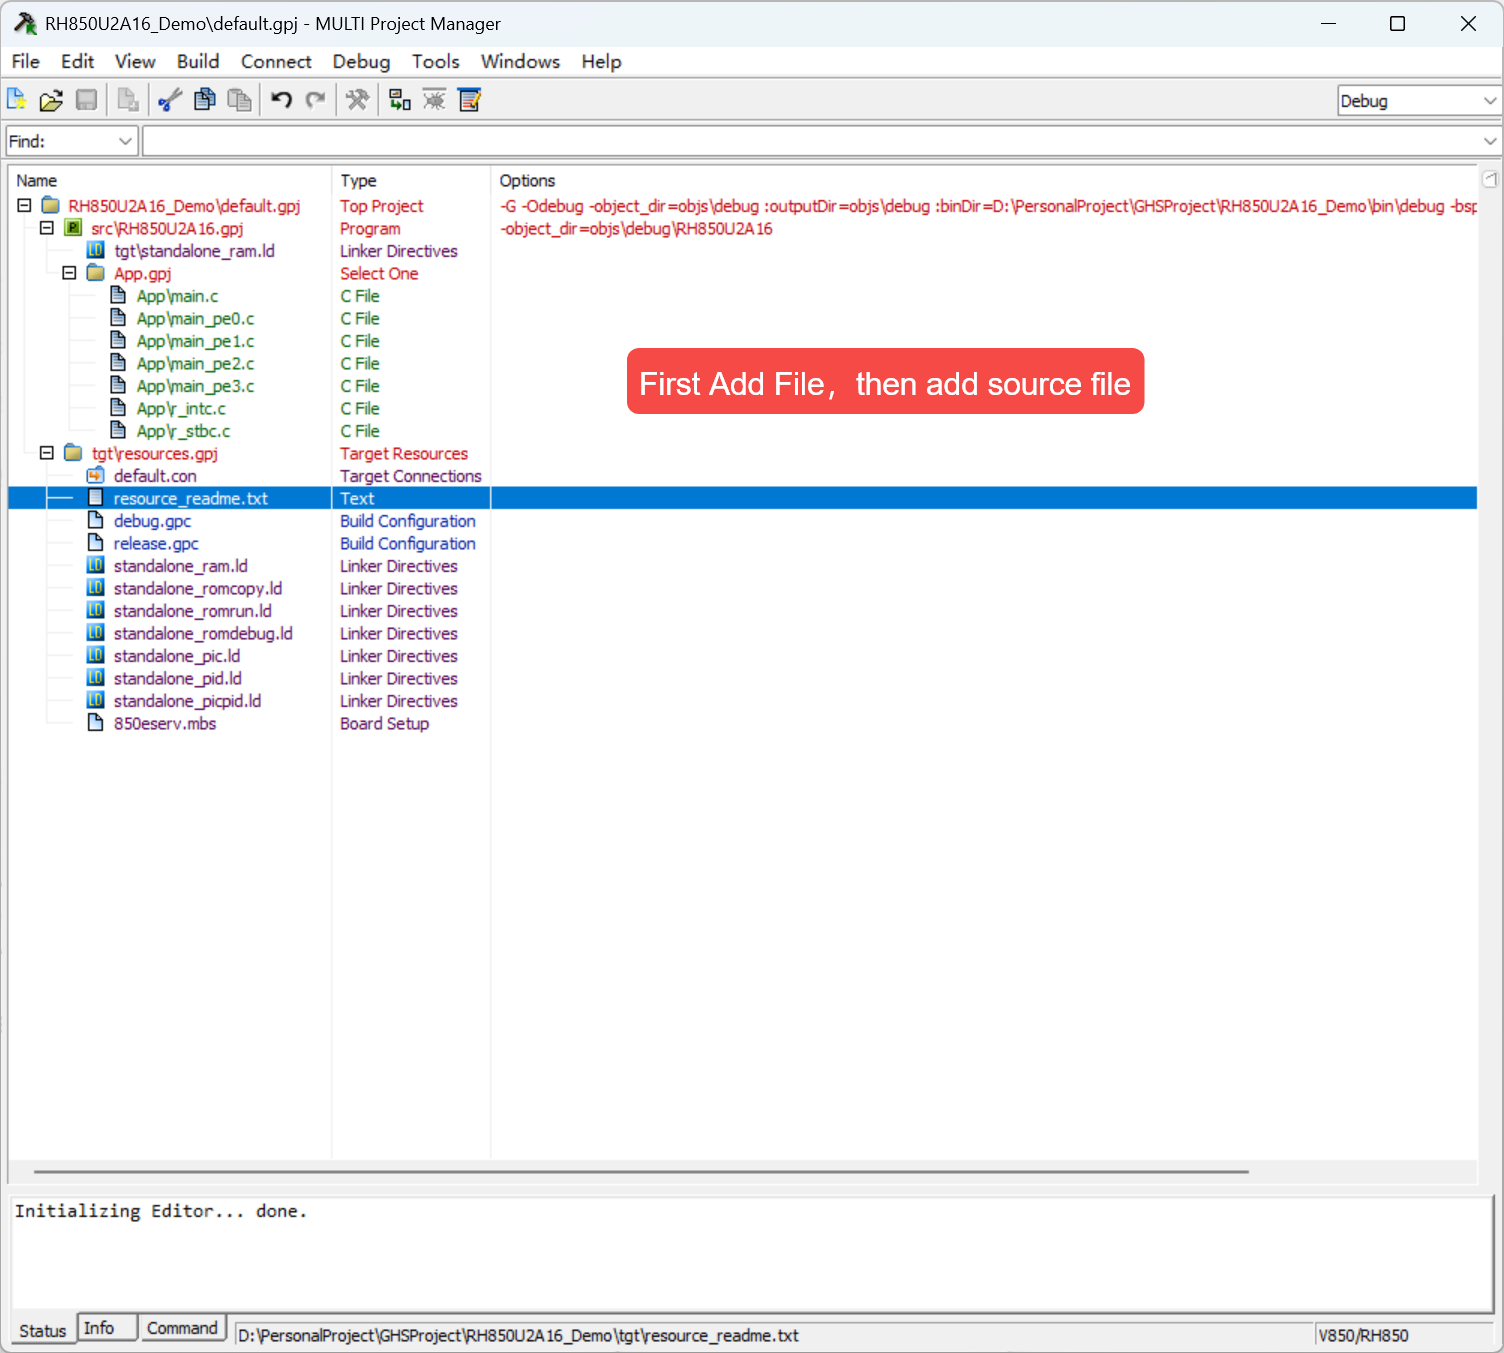
Task: Click the Copy toolbar icon
Action: point(205,100)
